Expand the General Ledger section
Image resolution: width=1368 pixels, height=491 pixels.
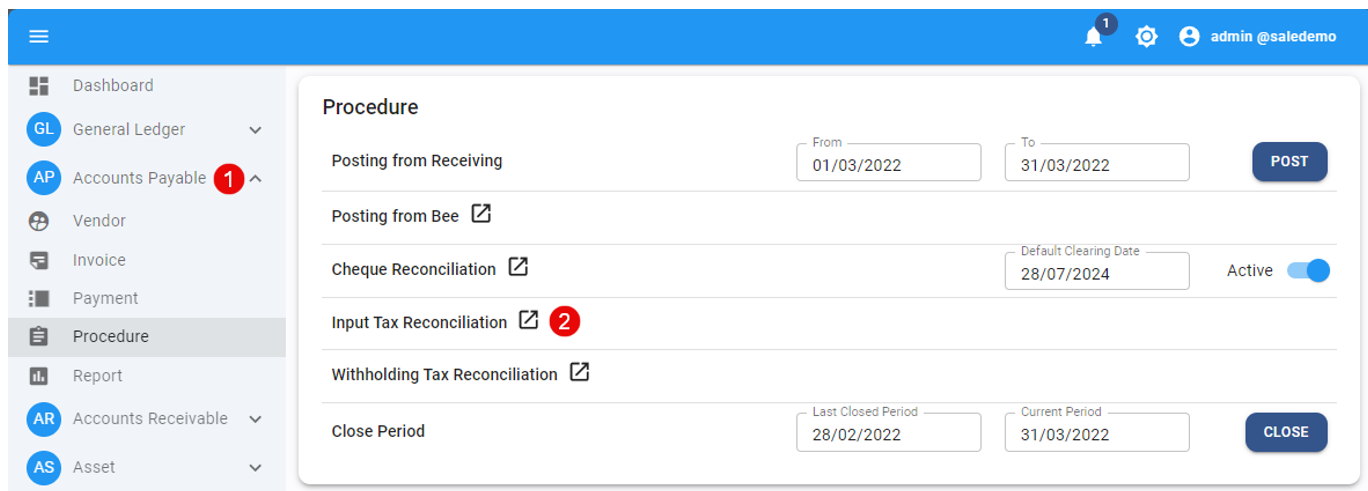(x=255, y=130)
